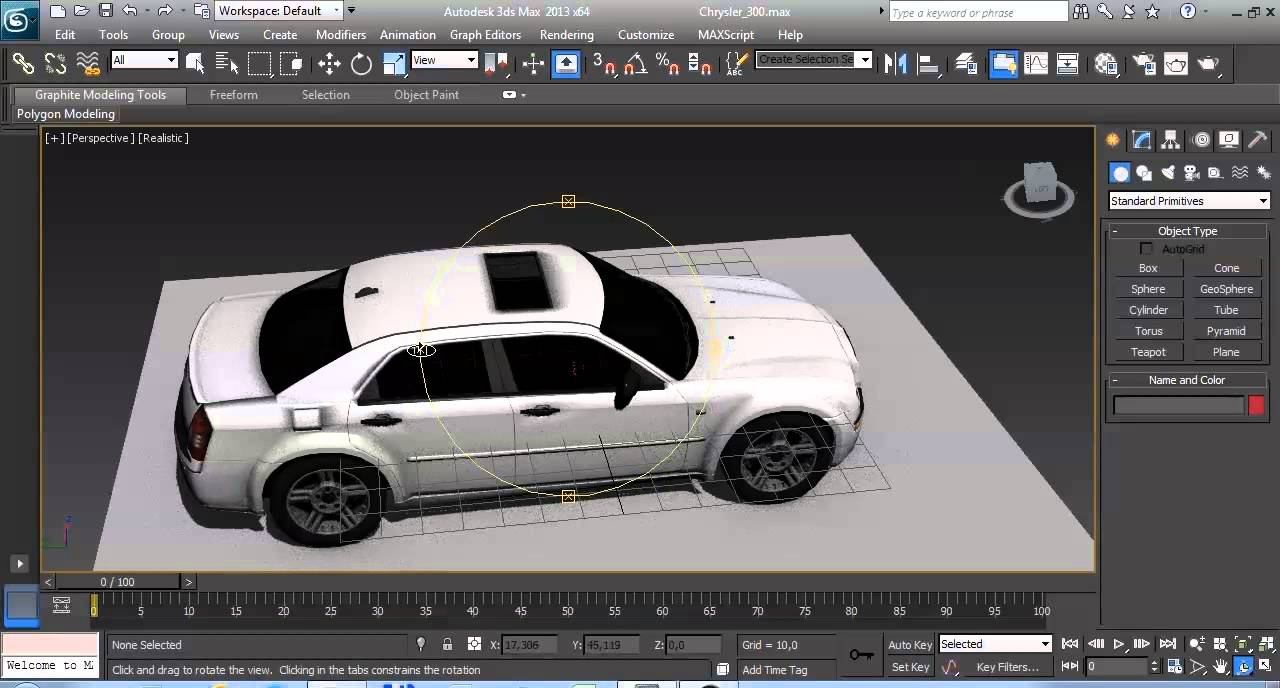Open the View reference coordinate dropdown
Image resolution: width=1280 pixels, height=688 pixels.
[x=445, y=60]
